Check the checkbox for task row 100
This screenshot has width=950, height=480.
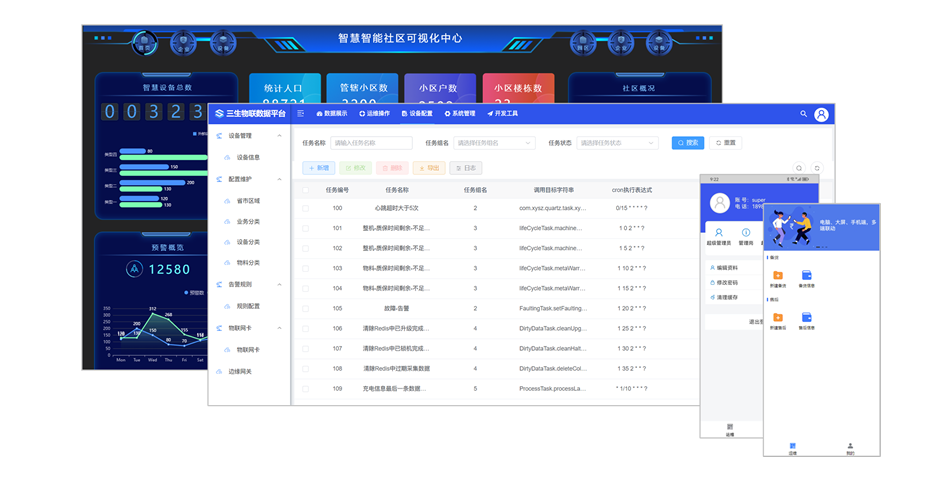306,208
